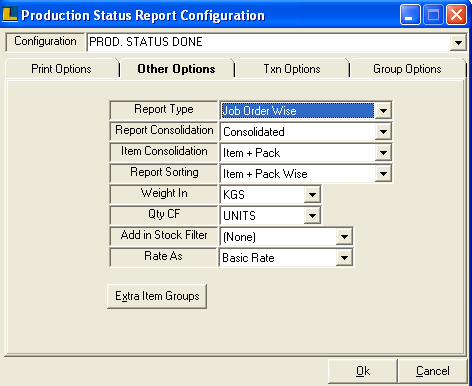Click the Extra Item Groups button

tap(157, 296)
